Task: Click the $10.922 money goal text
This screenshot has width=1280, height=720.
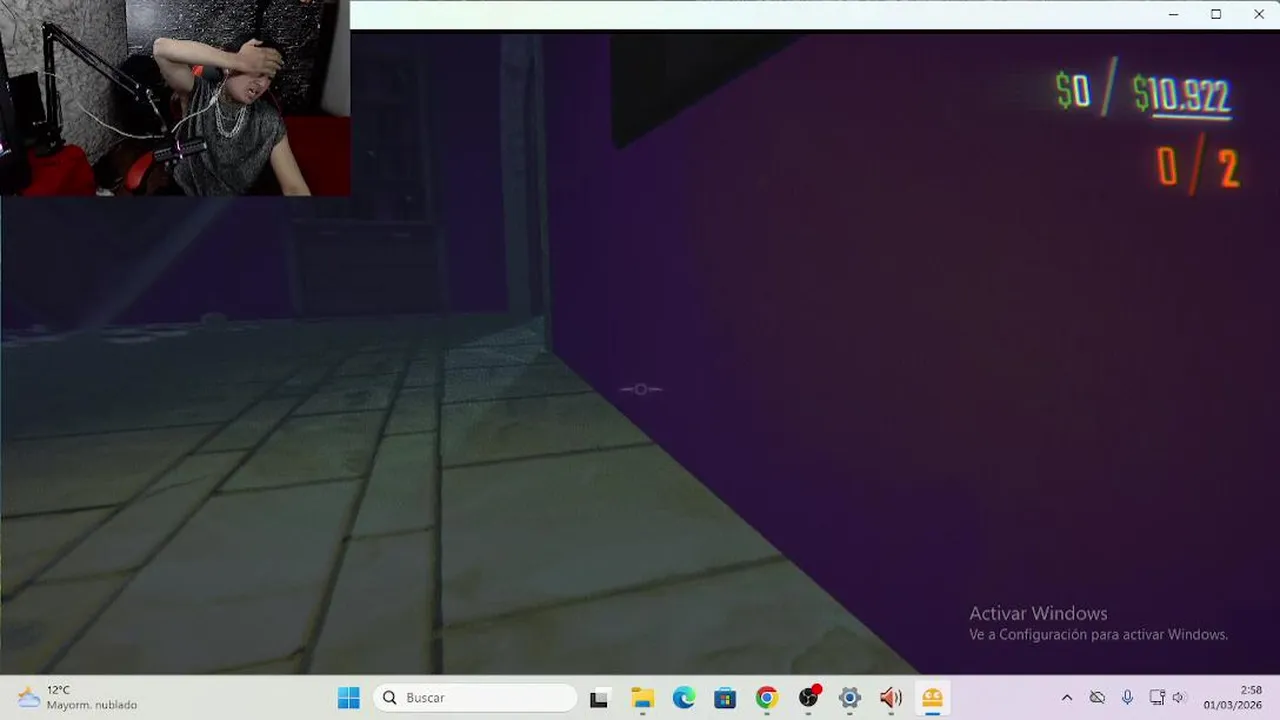Action: 1181,96
